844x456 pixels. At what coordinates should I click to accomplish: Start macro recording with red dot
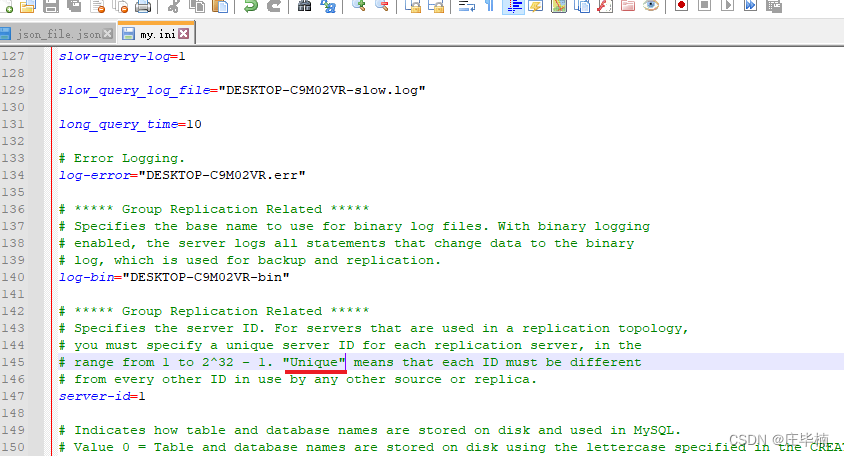(x=681, y=5)
